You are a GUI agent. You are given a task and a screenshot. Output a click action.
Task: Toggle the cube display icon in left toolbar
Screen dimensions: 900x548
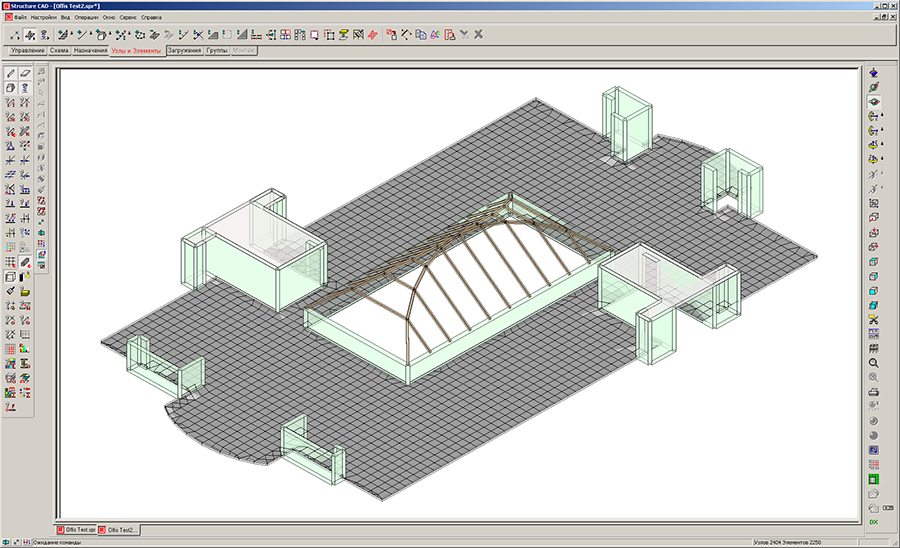pos(10,276)
